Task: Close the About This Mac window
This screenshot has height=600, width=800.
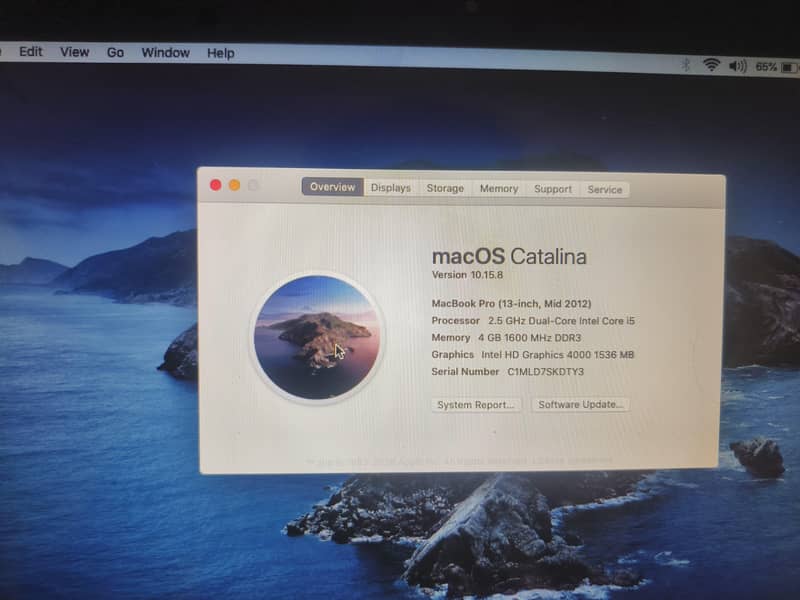Action: pos(215,185)
